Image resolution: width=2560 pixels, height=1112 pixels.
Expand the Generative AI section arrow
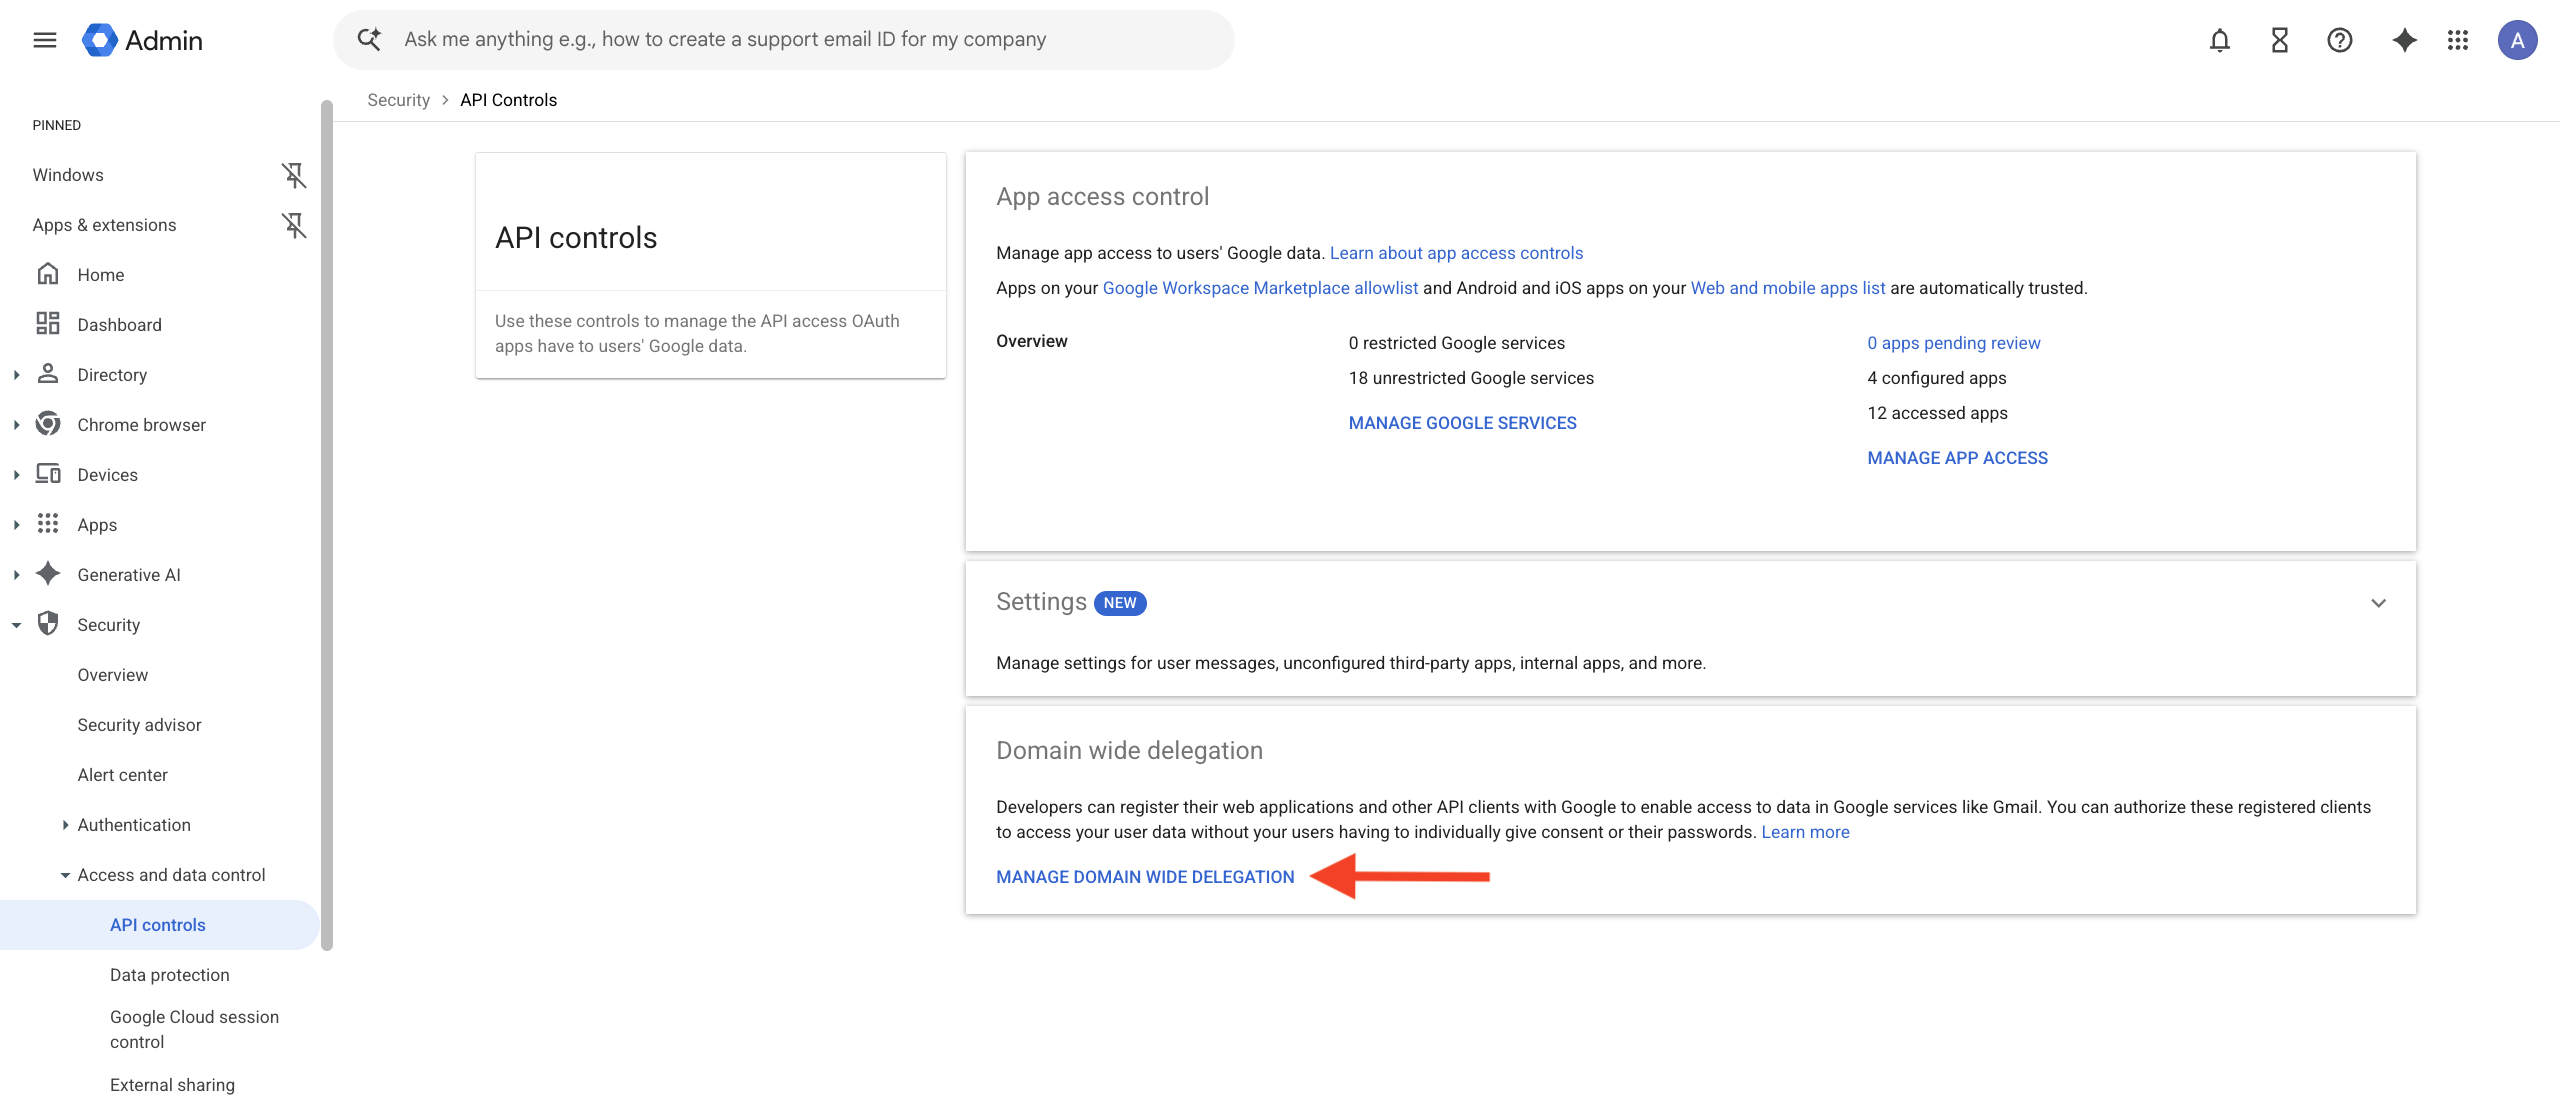[x=16, y=575]
